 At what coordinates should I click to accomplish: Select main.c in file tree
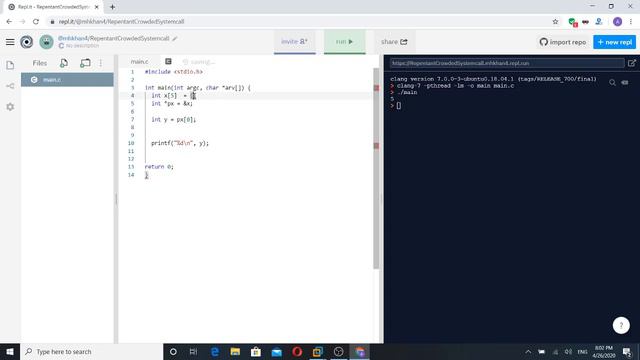coord(67,80)
